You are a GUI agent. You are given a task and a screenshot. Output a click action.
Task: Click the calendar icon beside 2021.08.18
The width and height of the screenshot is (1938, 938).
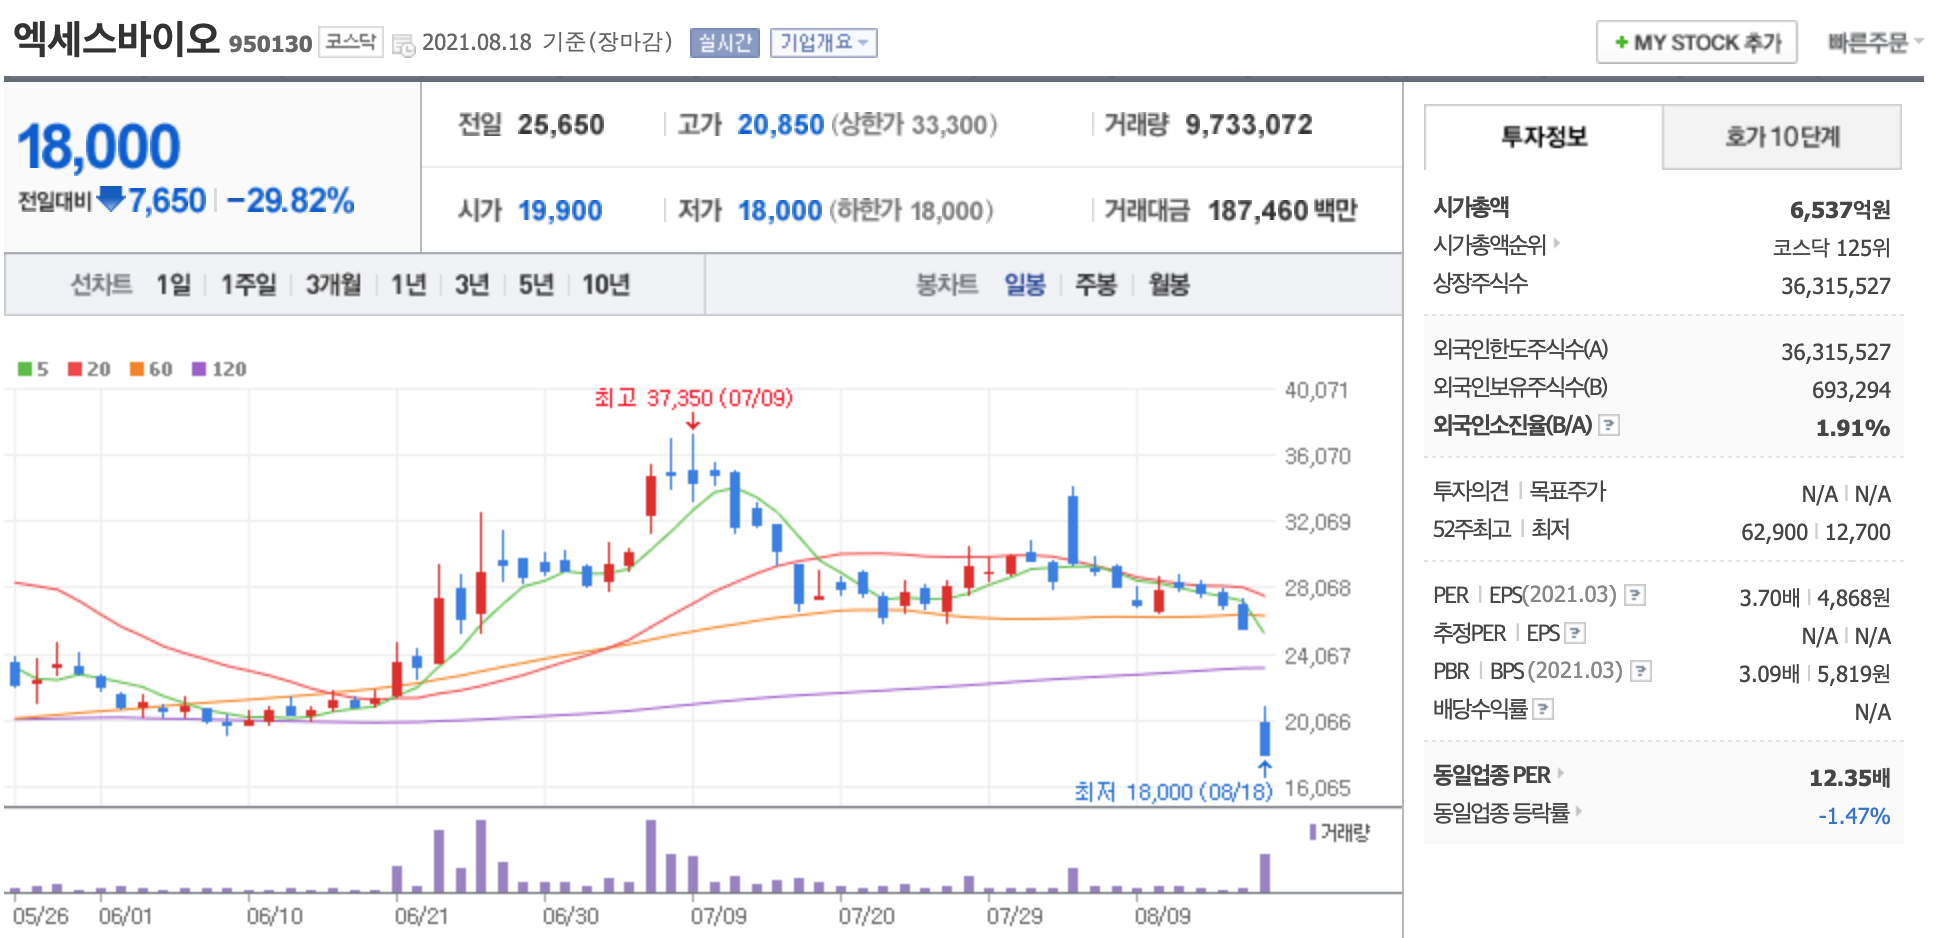(403, 44)
